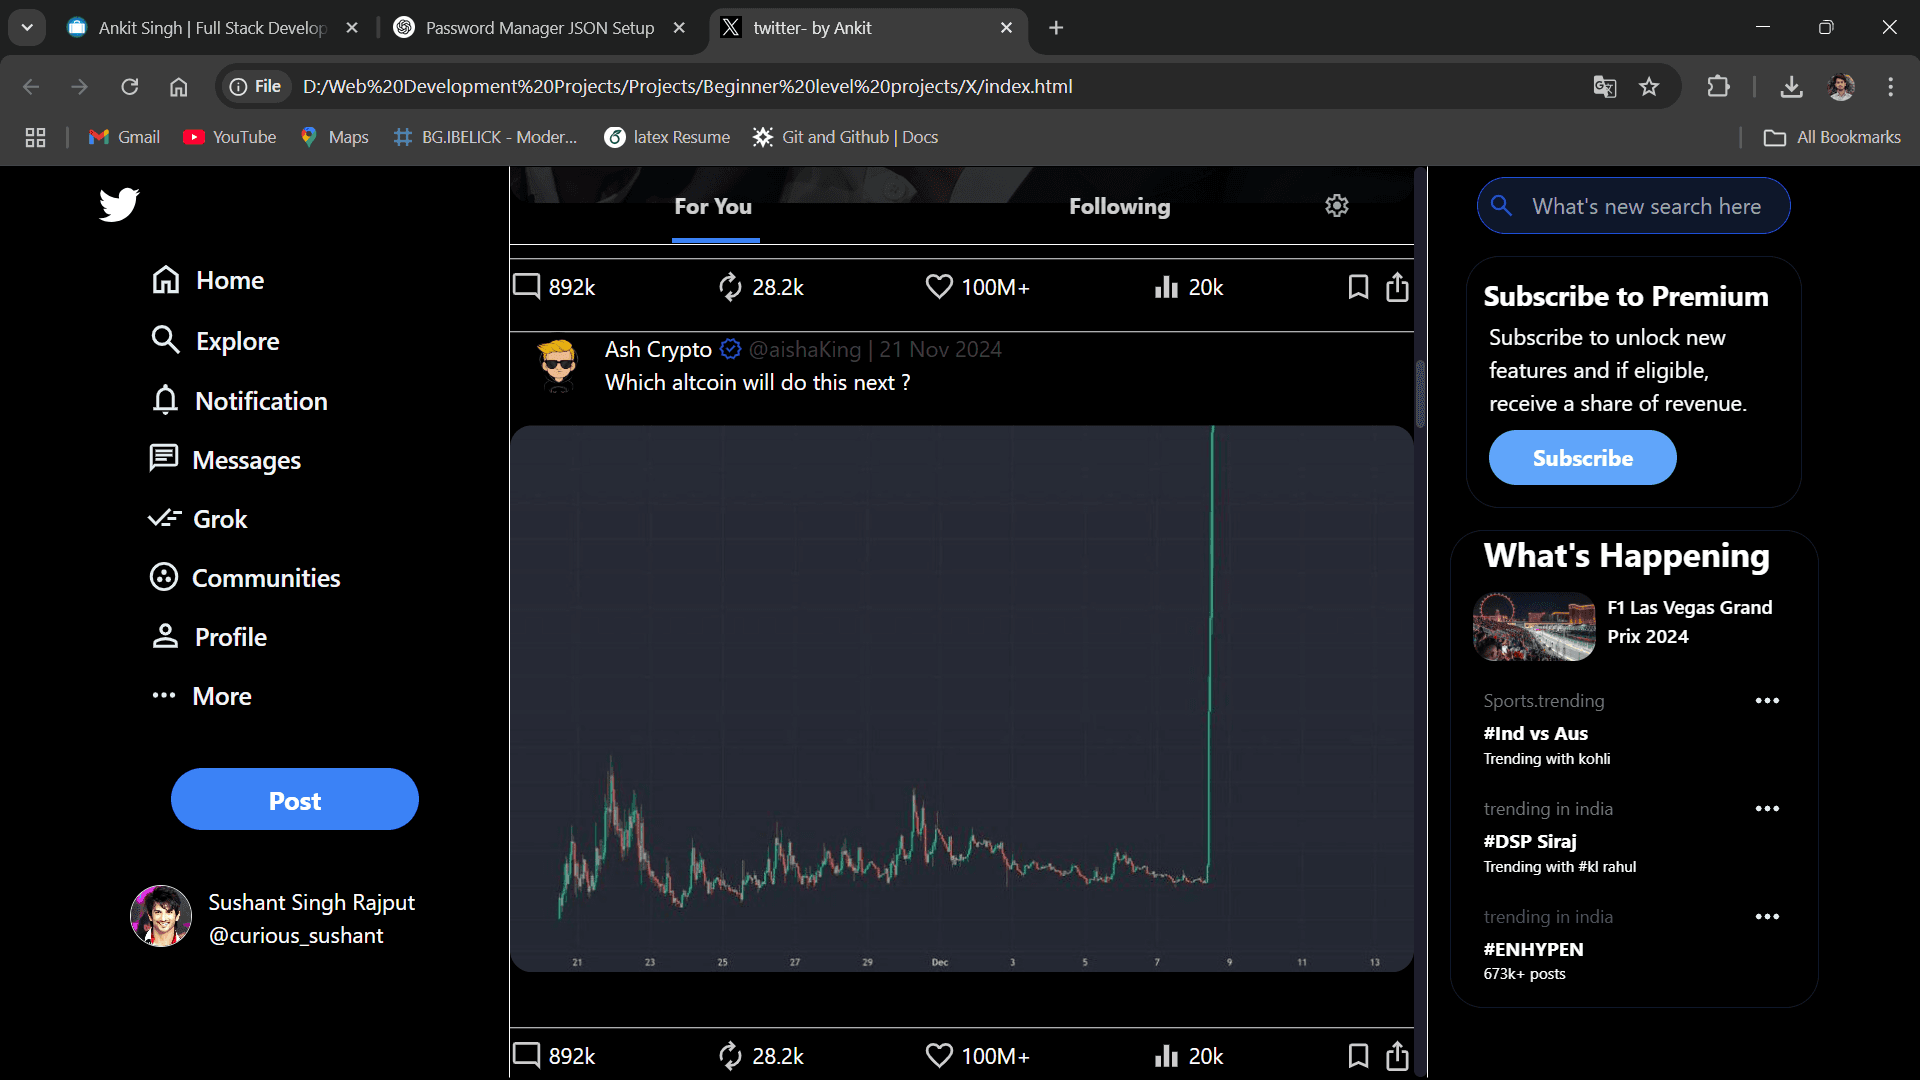Open the All Bookmarks folder

pyautogui.click(x=1832, y=137)
